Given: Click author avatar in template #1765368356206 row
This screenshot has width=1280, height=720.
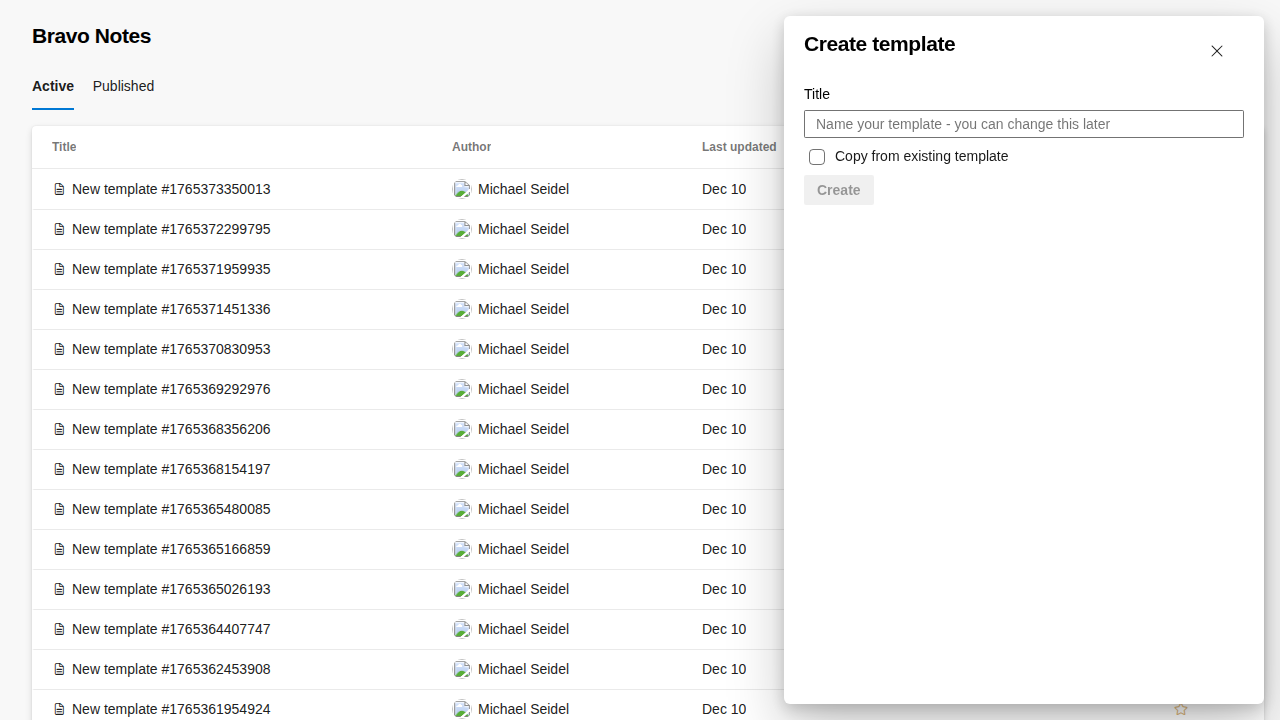Looking at the screenshot, I should click(x=461, y=429).
